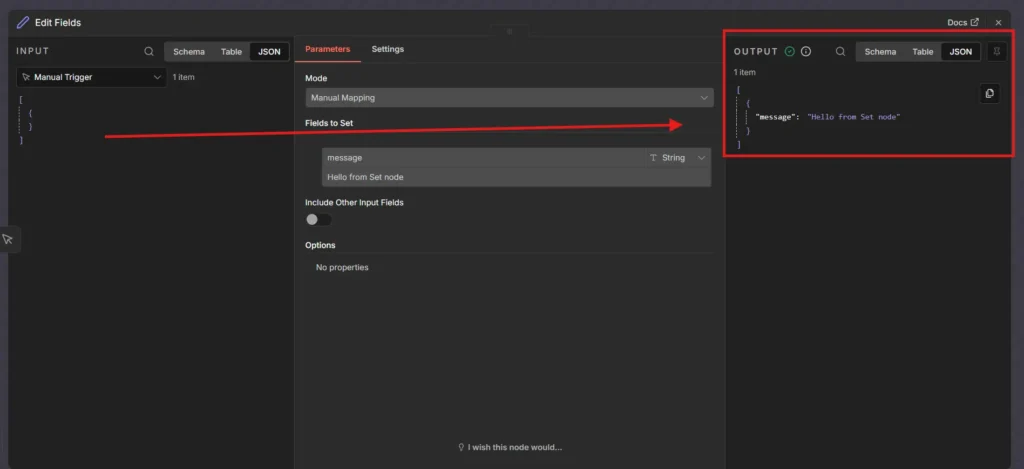The width and height of the screenshot is (1024, 469).
Task: Toggle Include Other Input Fields switch
Action: [318, 219]
